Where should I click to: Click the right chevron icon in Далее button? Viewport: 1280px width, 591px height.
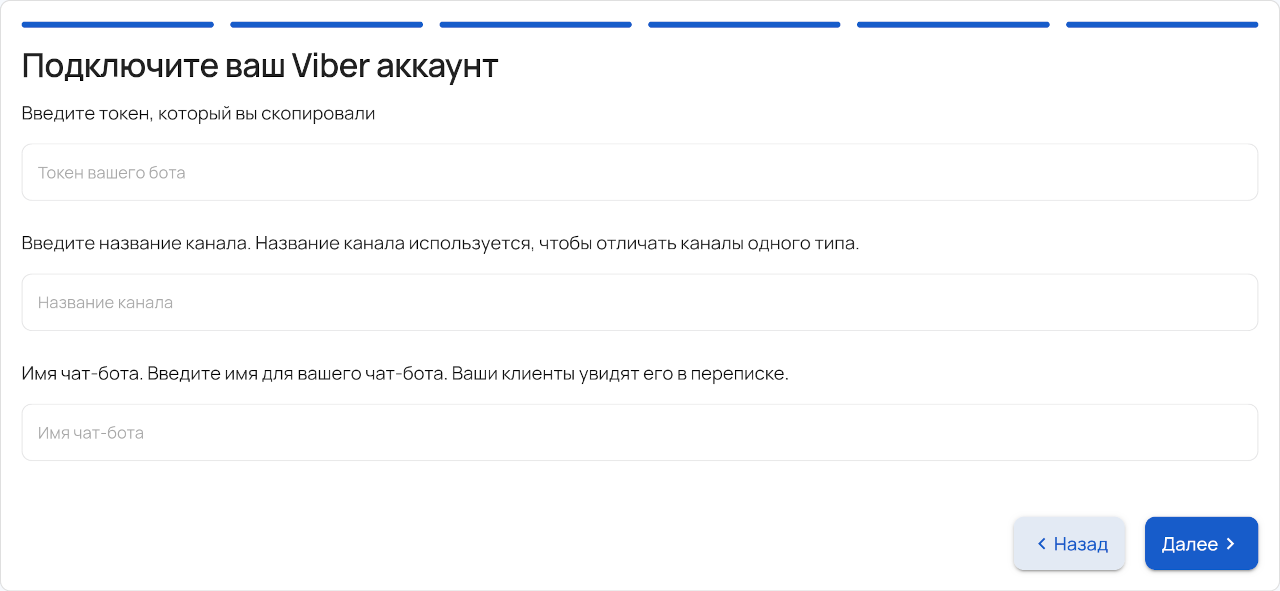pos(1230,544)
